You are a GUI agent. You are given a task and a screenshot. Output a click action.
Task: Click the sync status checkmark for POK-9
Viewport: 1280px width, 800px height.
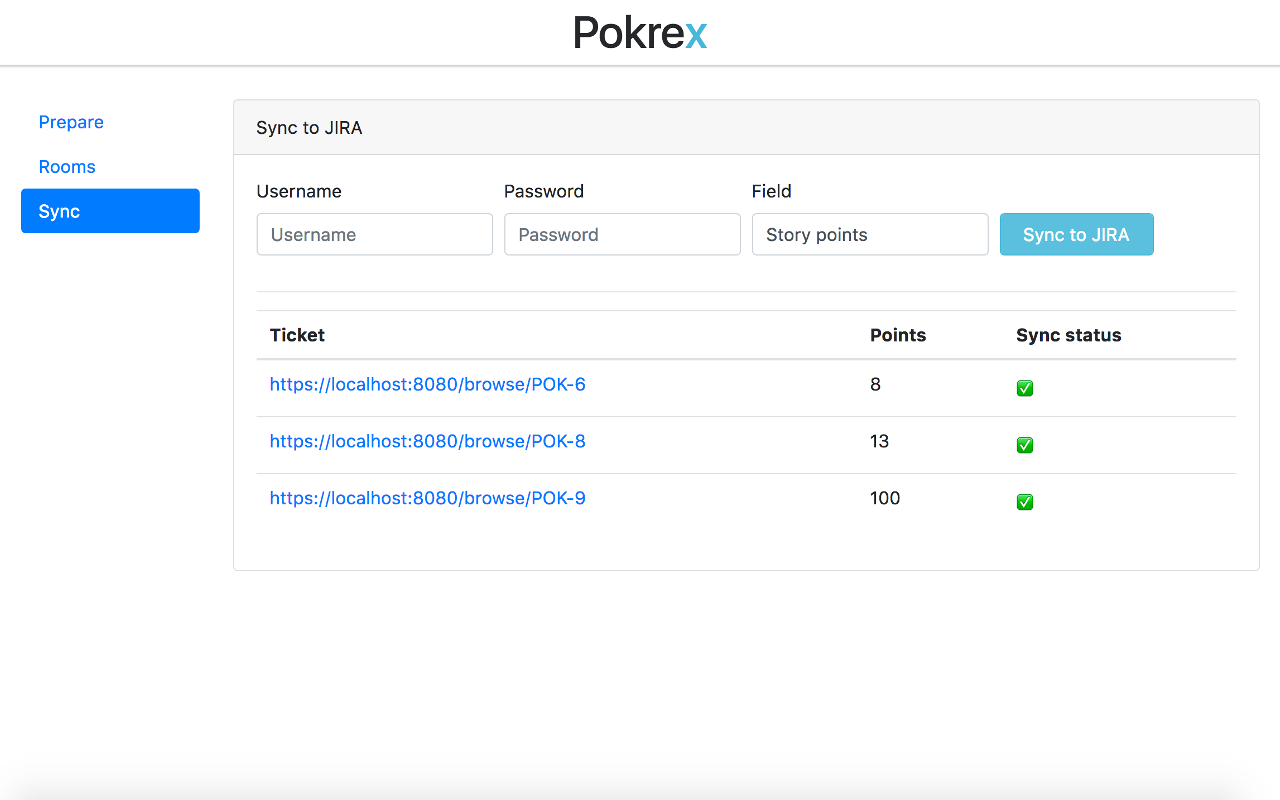1025,502
